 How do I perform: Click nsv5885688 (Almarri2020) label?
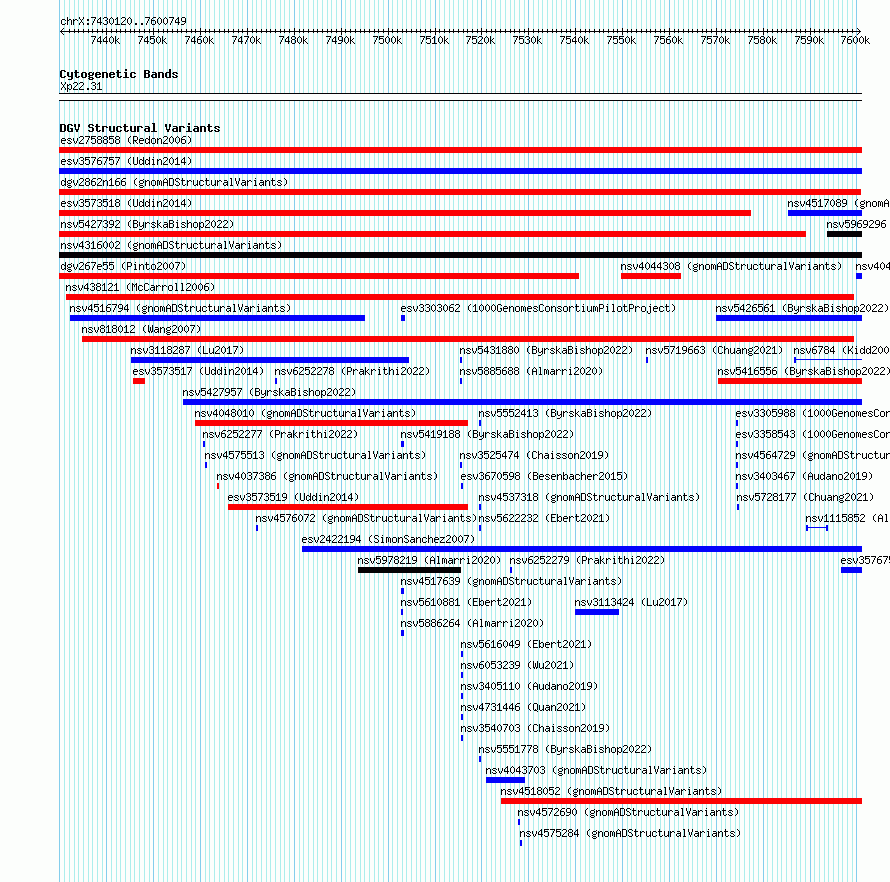pyautogui.click(x=531, y=371)
